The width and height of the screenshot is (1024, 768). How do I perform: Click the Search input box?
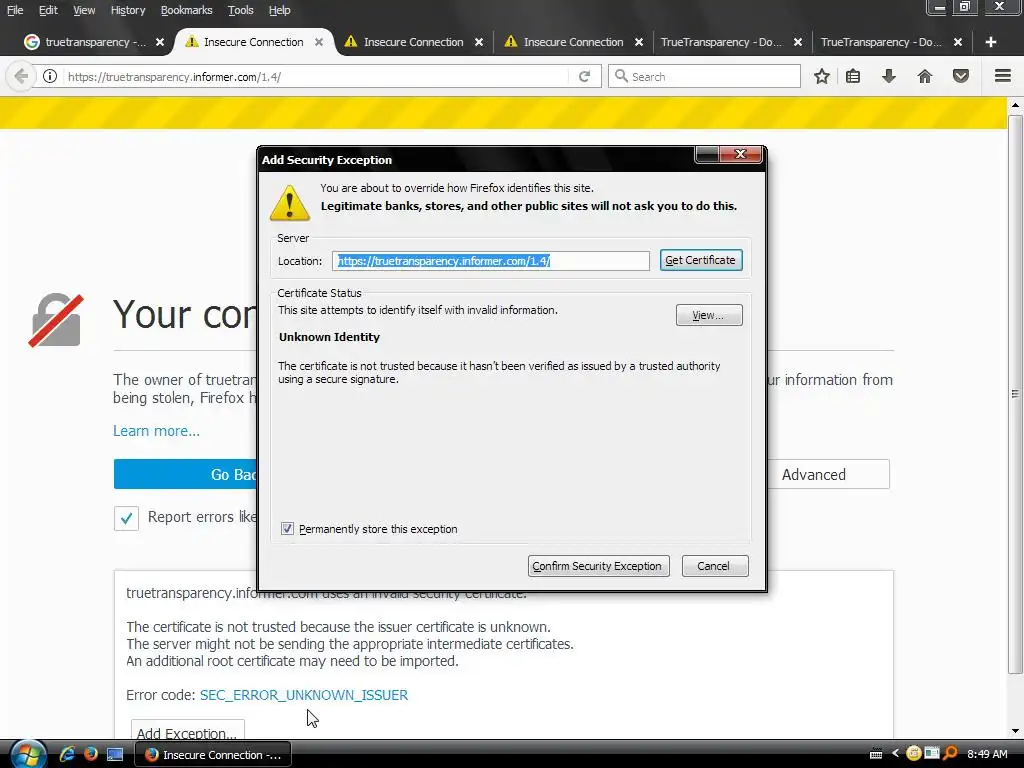704,76
